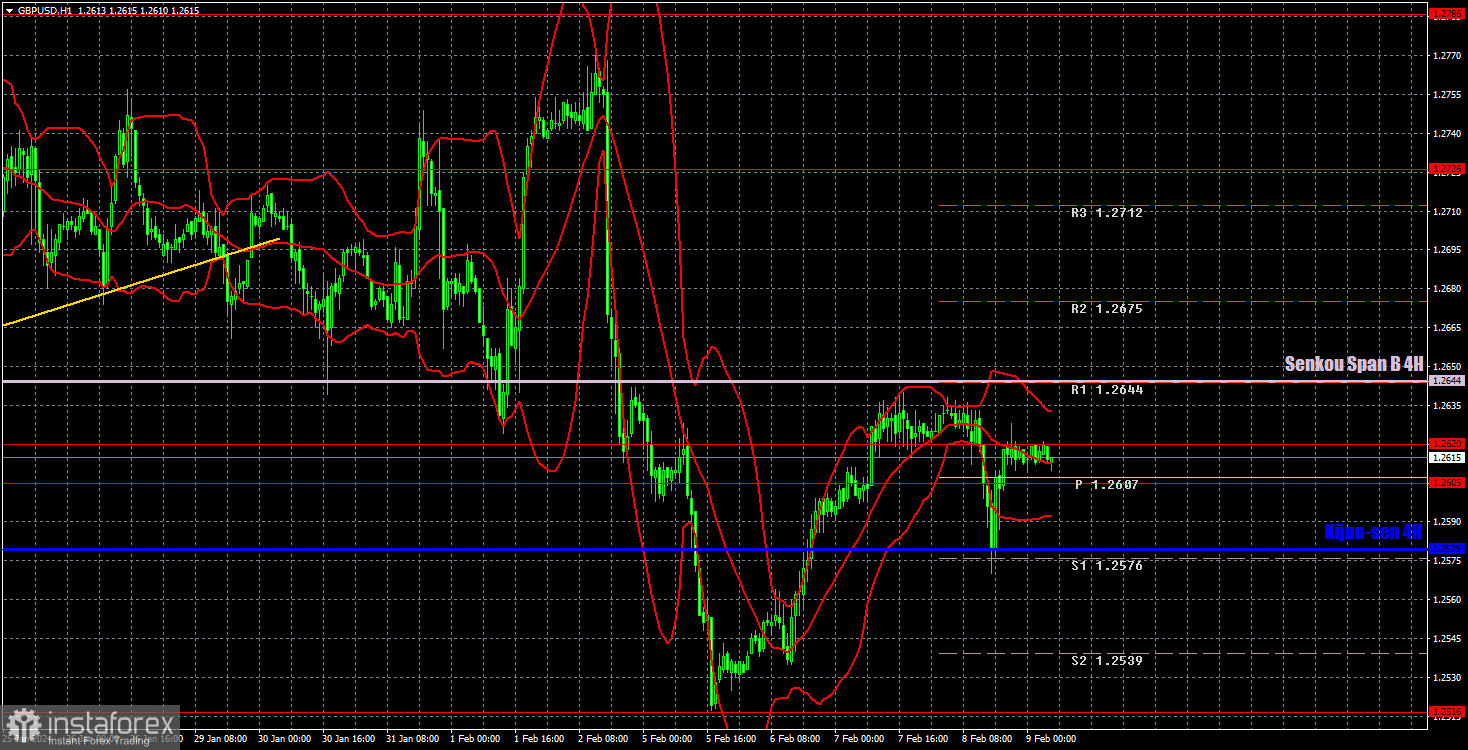Click the 1.2680 price axis label
The image size is (1468, 750).
click(x=1447, y=289)
